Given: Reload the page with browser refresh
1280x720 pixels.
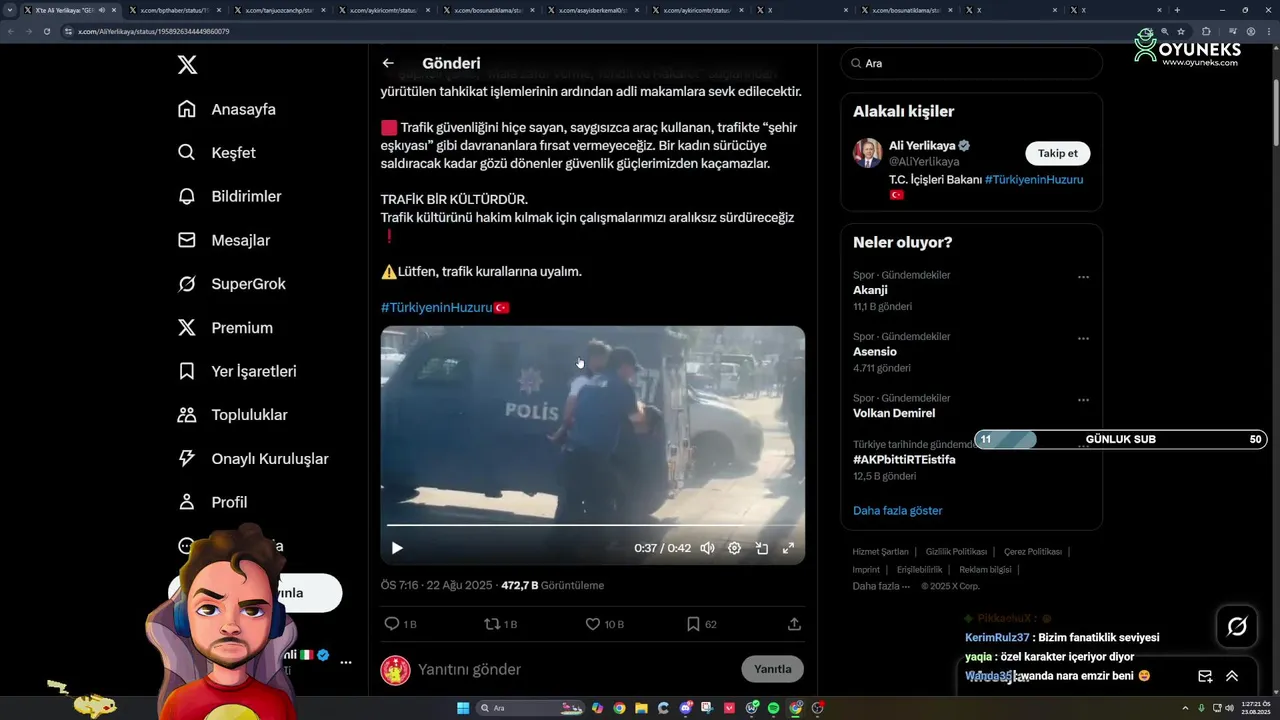Looking at the screenshot, I should point(46,31).
